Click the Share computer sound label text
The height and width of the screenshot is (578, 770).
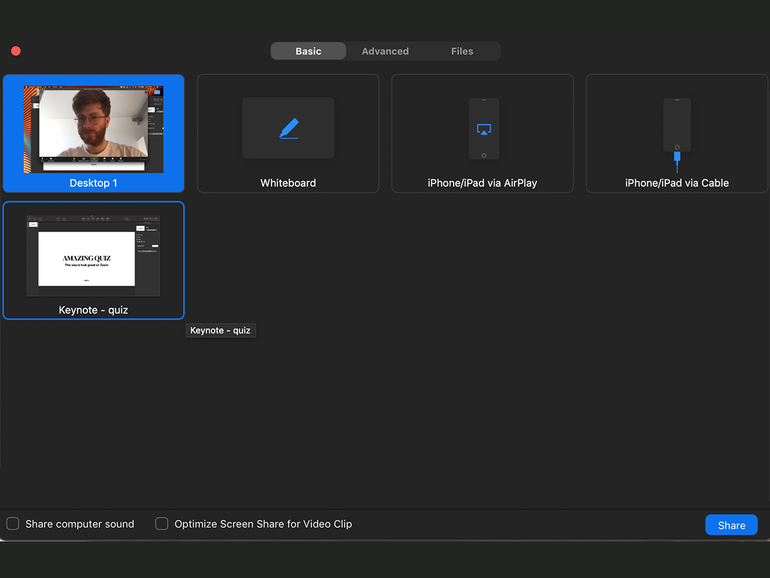click(x=80, y=524)
